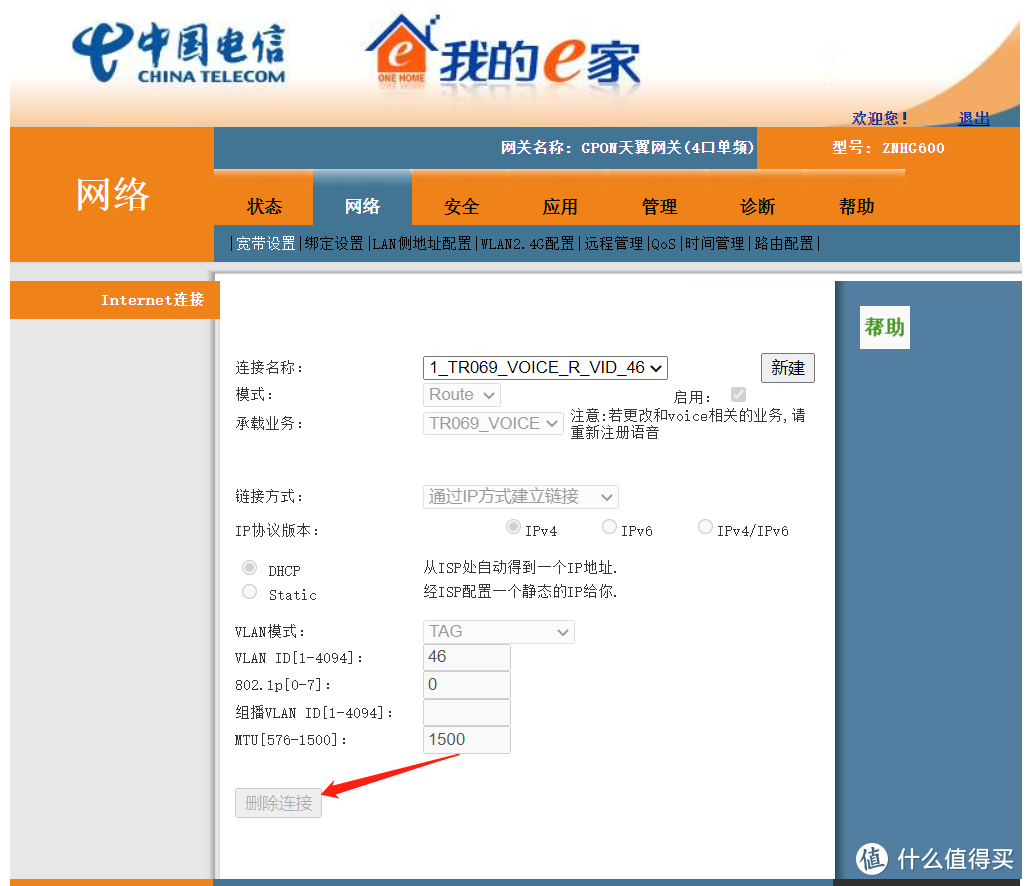Click the green 帮助 button in right panel
This screenshot has width=1026, height=886.
[x=885, y=327]
